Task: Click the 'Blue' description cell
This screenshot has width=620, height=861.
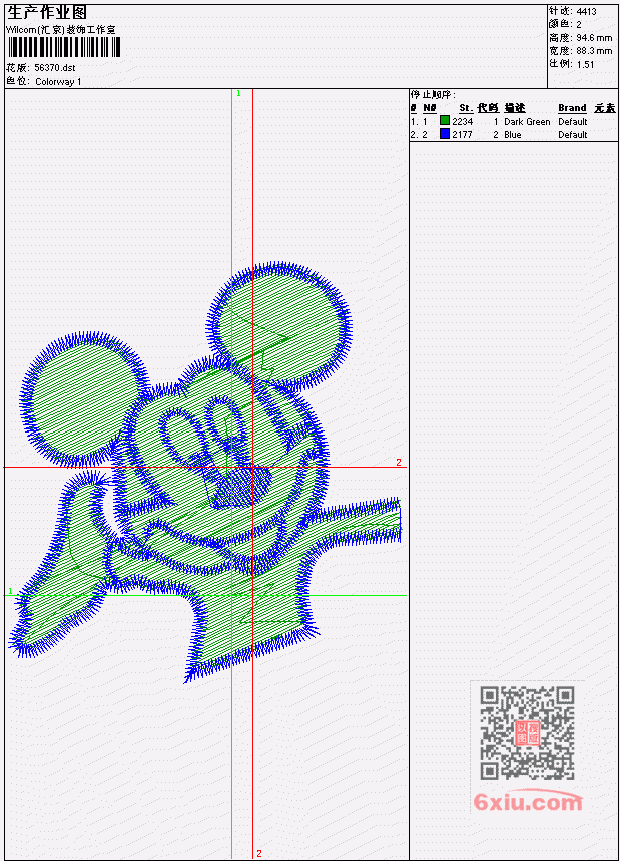Action: [513, 135]
